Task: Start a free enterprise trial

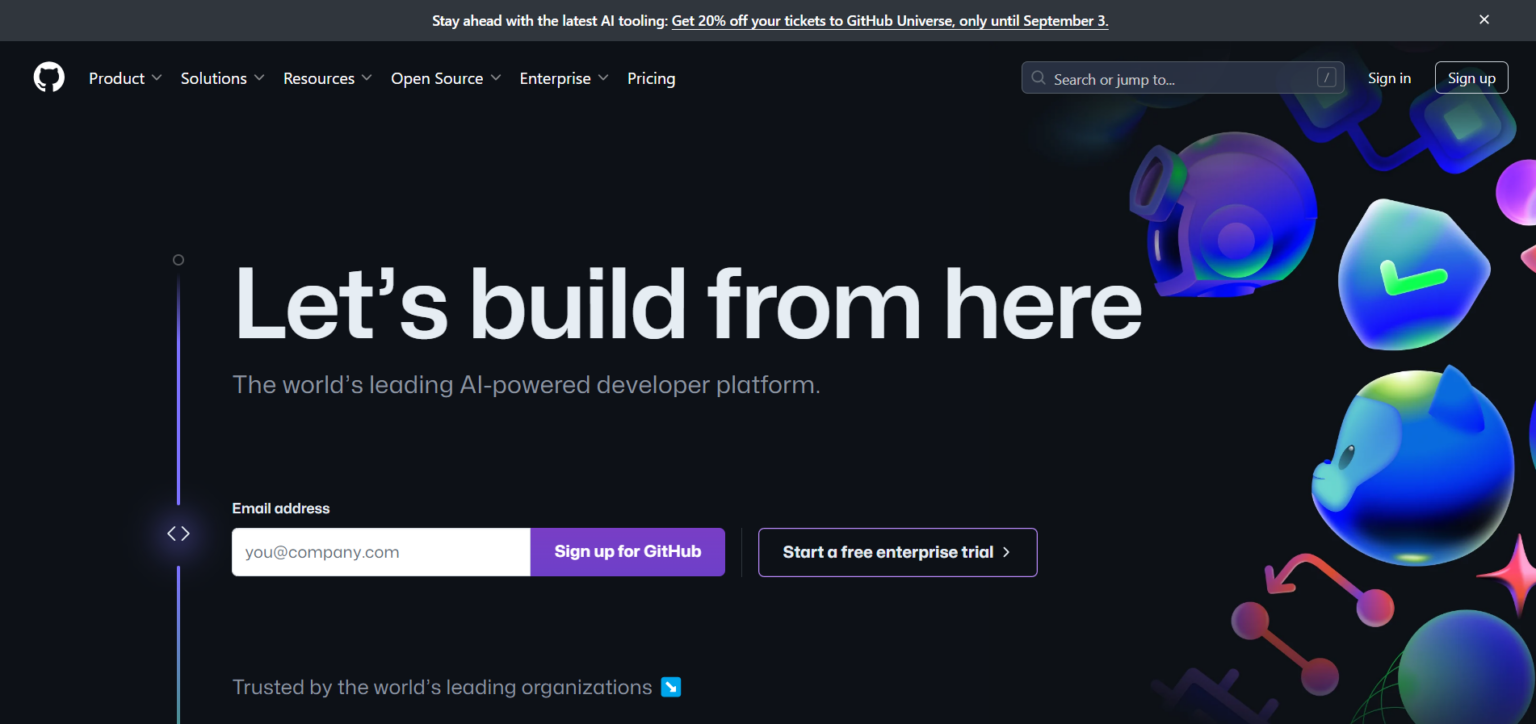Action: click(897, 551)
